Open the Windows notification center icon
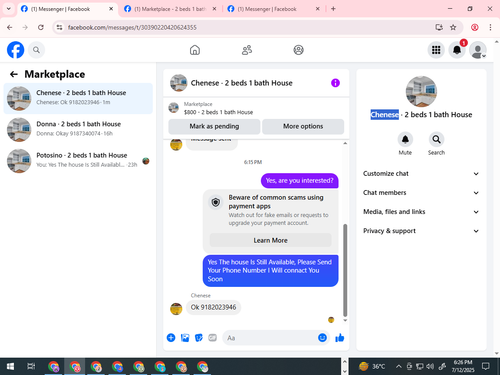500x375 pixels. tap(486, 366)
